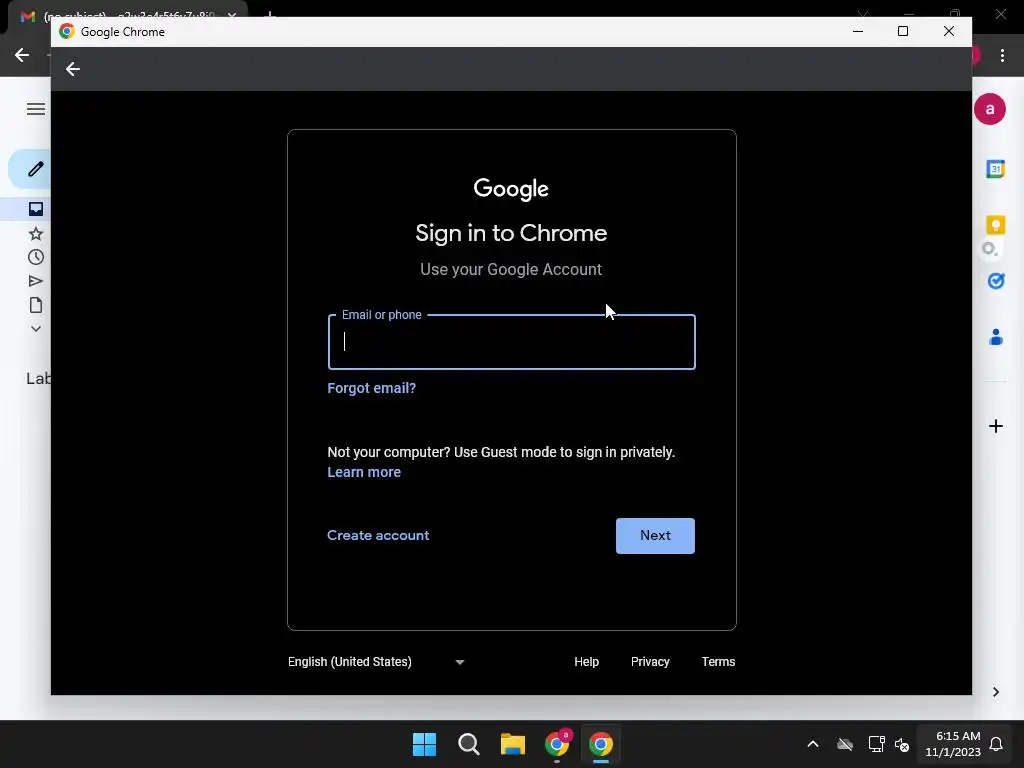The height and width of the screenshot is (768, 1024).
Task: Open the muted volume icon in tray
Action: [902, 744]
